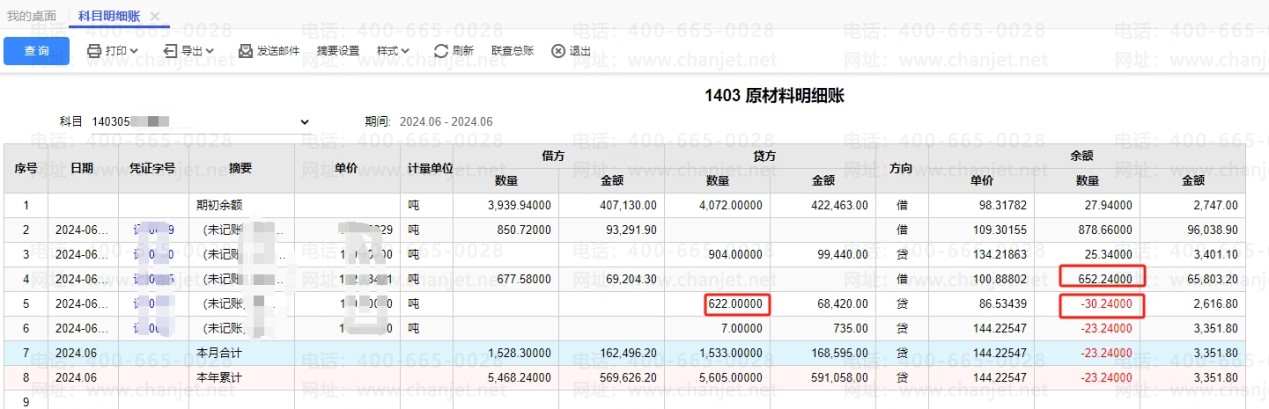Click 联查总账 button
The height and width of the screenshot is (409, 1269).
[513, 50]
